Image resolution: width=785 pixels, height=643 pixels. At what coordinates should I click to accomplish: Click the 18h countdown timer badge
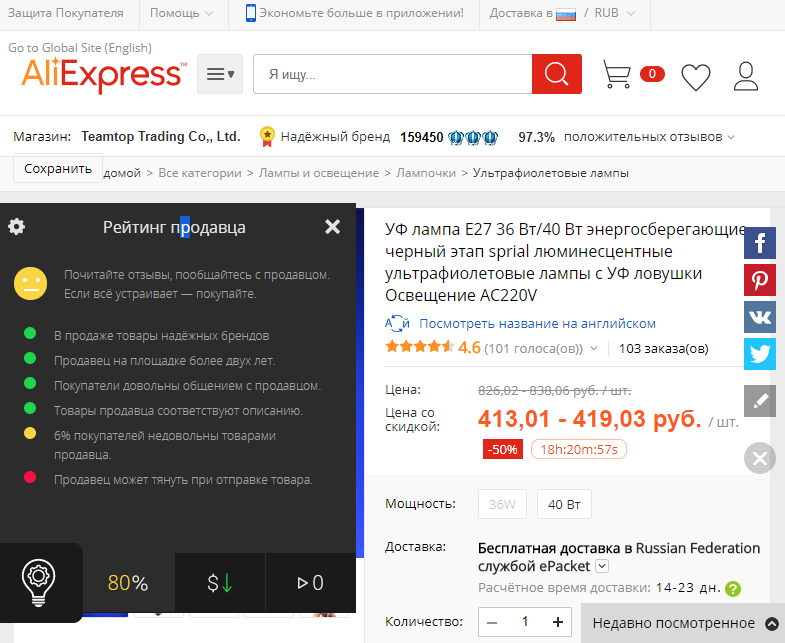(579, 449)
